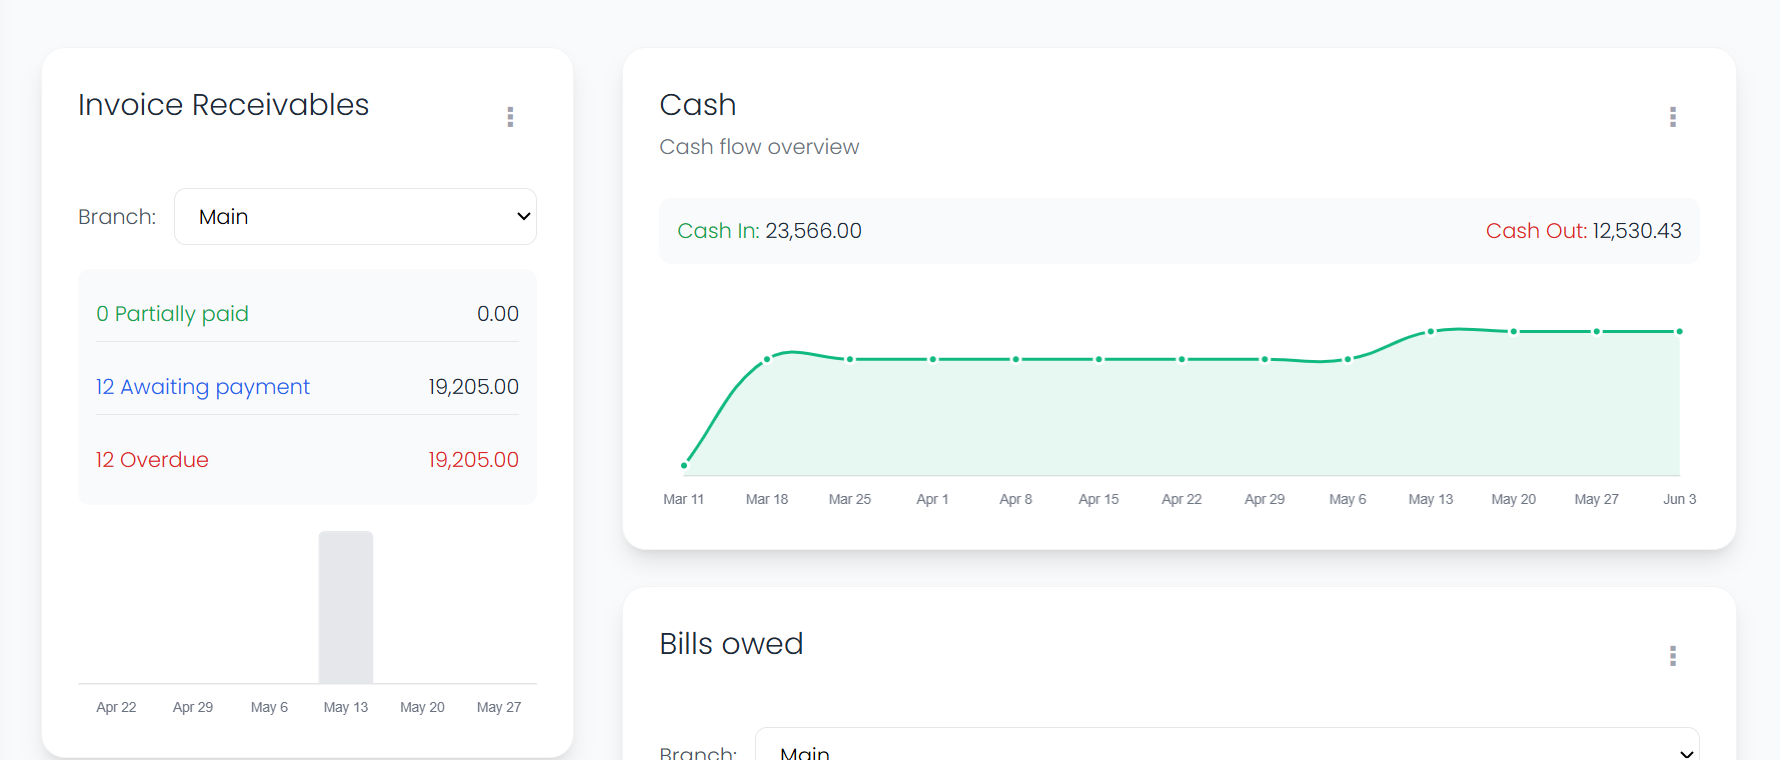Click the Jun 3 chart point

tap(1680, 331)
